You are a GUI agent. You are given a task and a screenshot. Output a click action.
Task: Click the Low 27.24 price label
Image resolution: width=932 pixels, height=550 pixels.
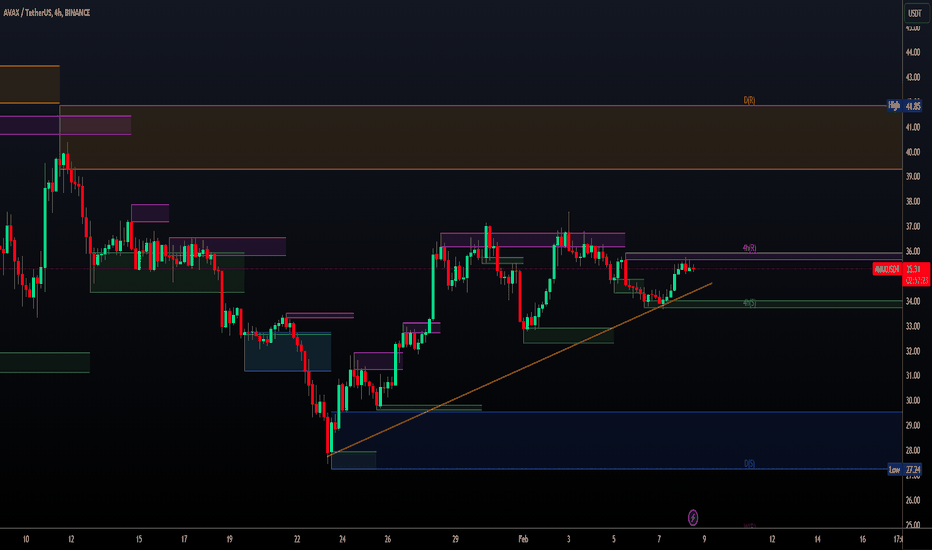(x=905, y=470)
